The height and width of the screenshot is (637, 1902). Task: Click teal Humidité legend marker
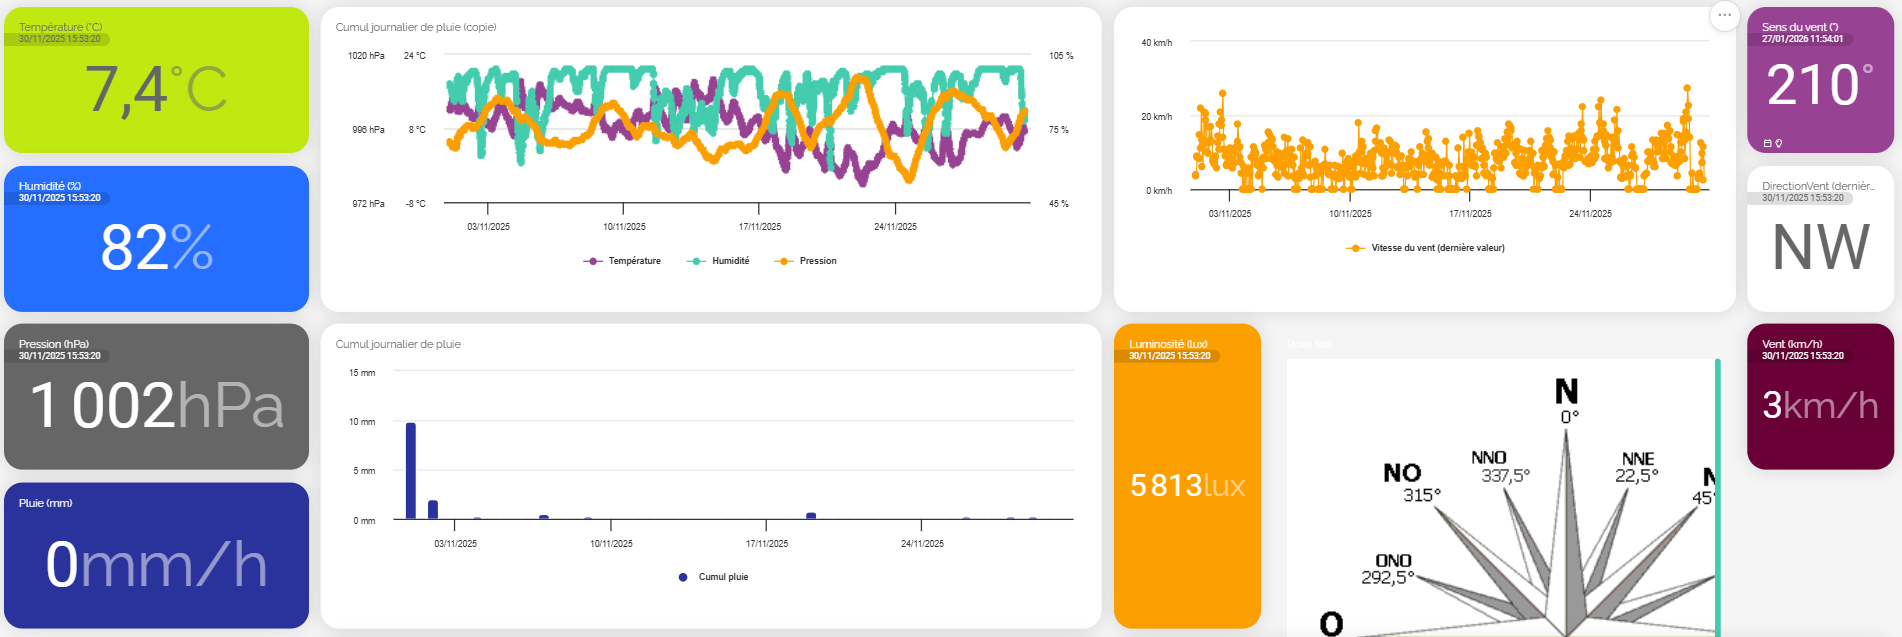[x=696, y=261]
